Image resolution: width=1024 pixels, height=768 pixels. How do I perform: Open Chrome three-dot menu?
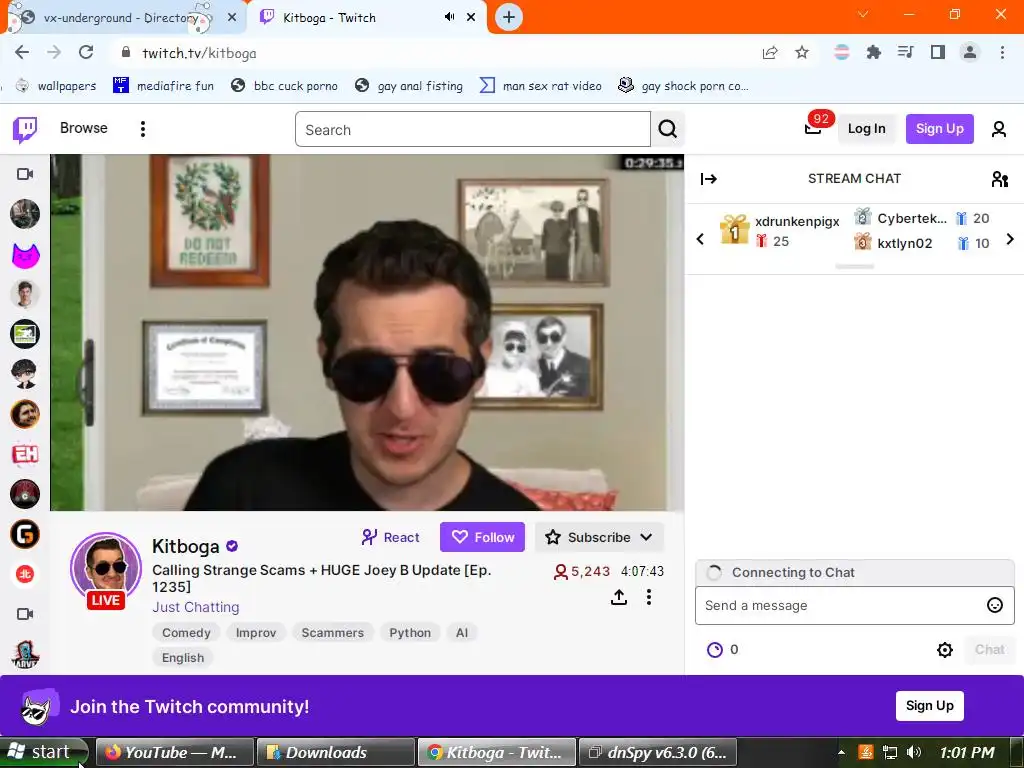click(1002, 53)
